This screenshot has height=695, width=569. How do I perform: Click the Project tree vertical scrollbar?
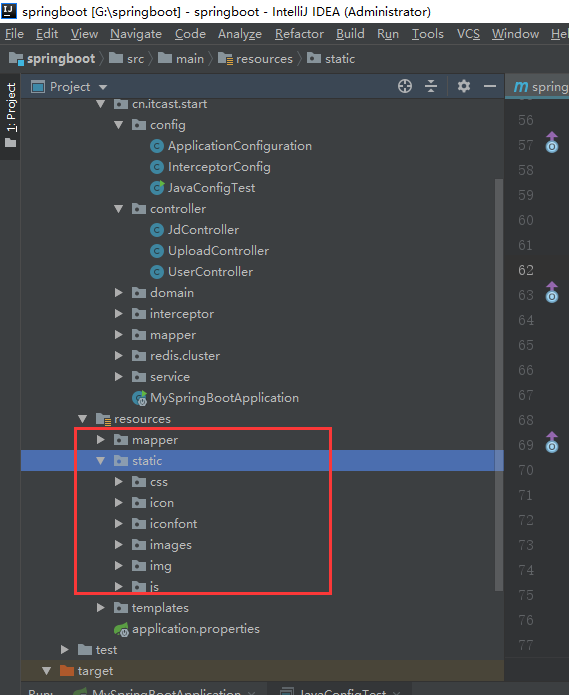coord(499,385)
